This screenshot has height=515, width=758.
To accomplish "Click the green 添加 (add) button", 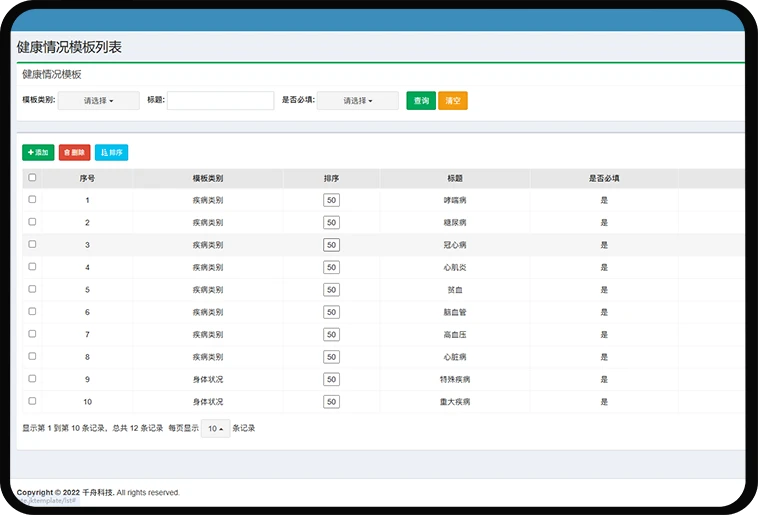I will [x=38, y=153].
